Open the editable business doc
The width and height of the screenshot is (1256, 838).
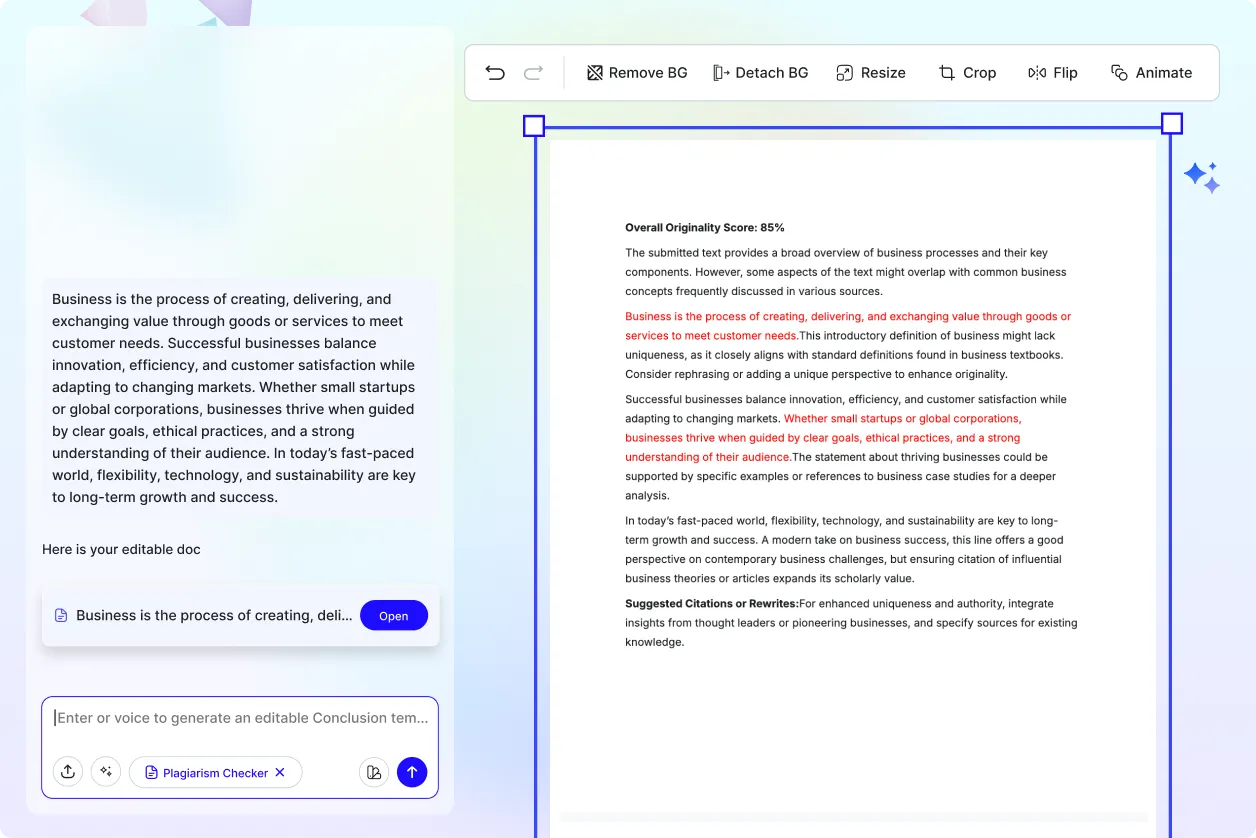(x=394, y=615)
